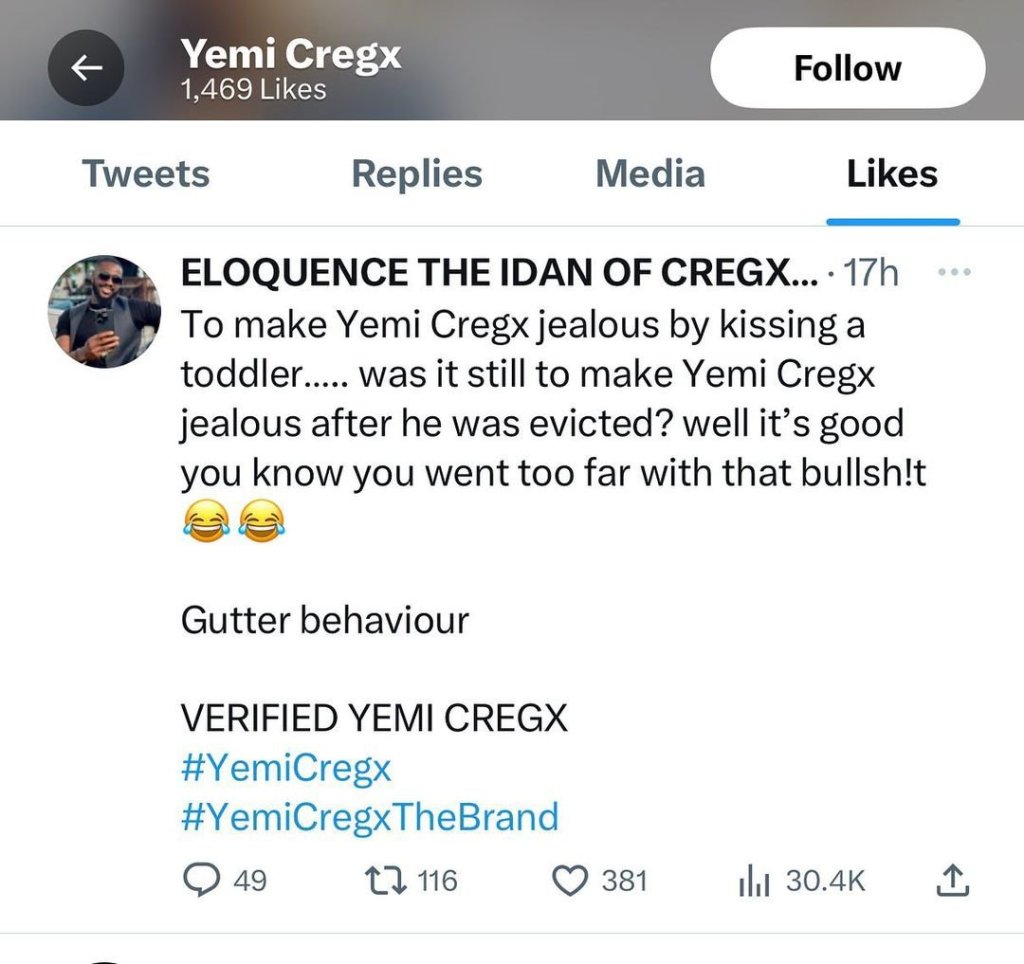Screen dimensions: 1024x964
Task: Open the #YemiCregxTheBrand hashtag link
Action: 369,817
